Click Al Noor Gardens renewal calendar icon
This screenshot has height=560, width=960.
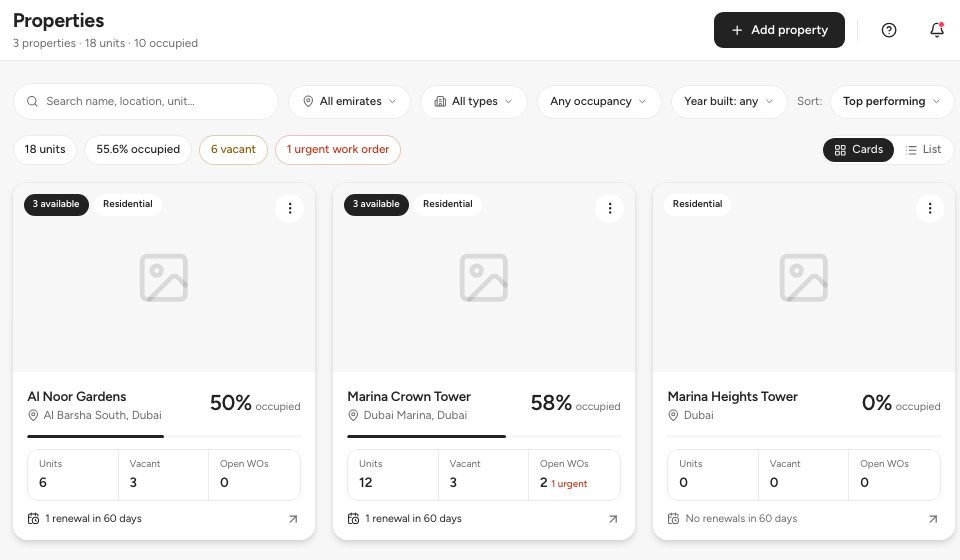33,518
